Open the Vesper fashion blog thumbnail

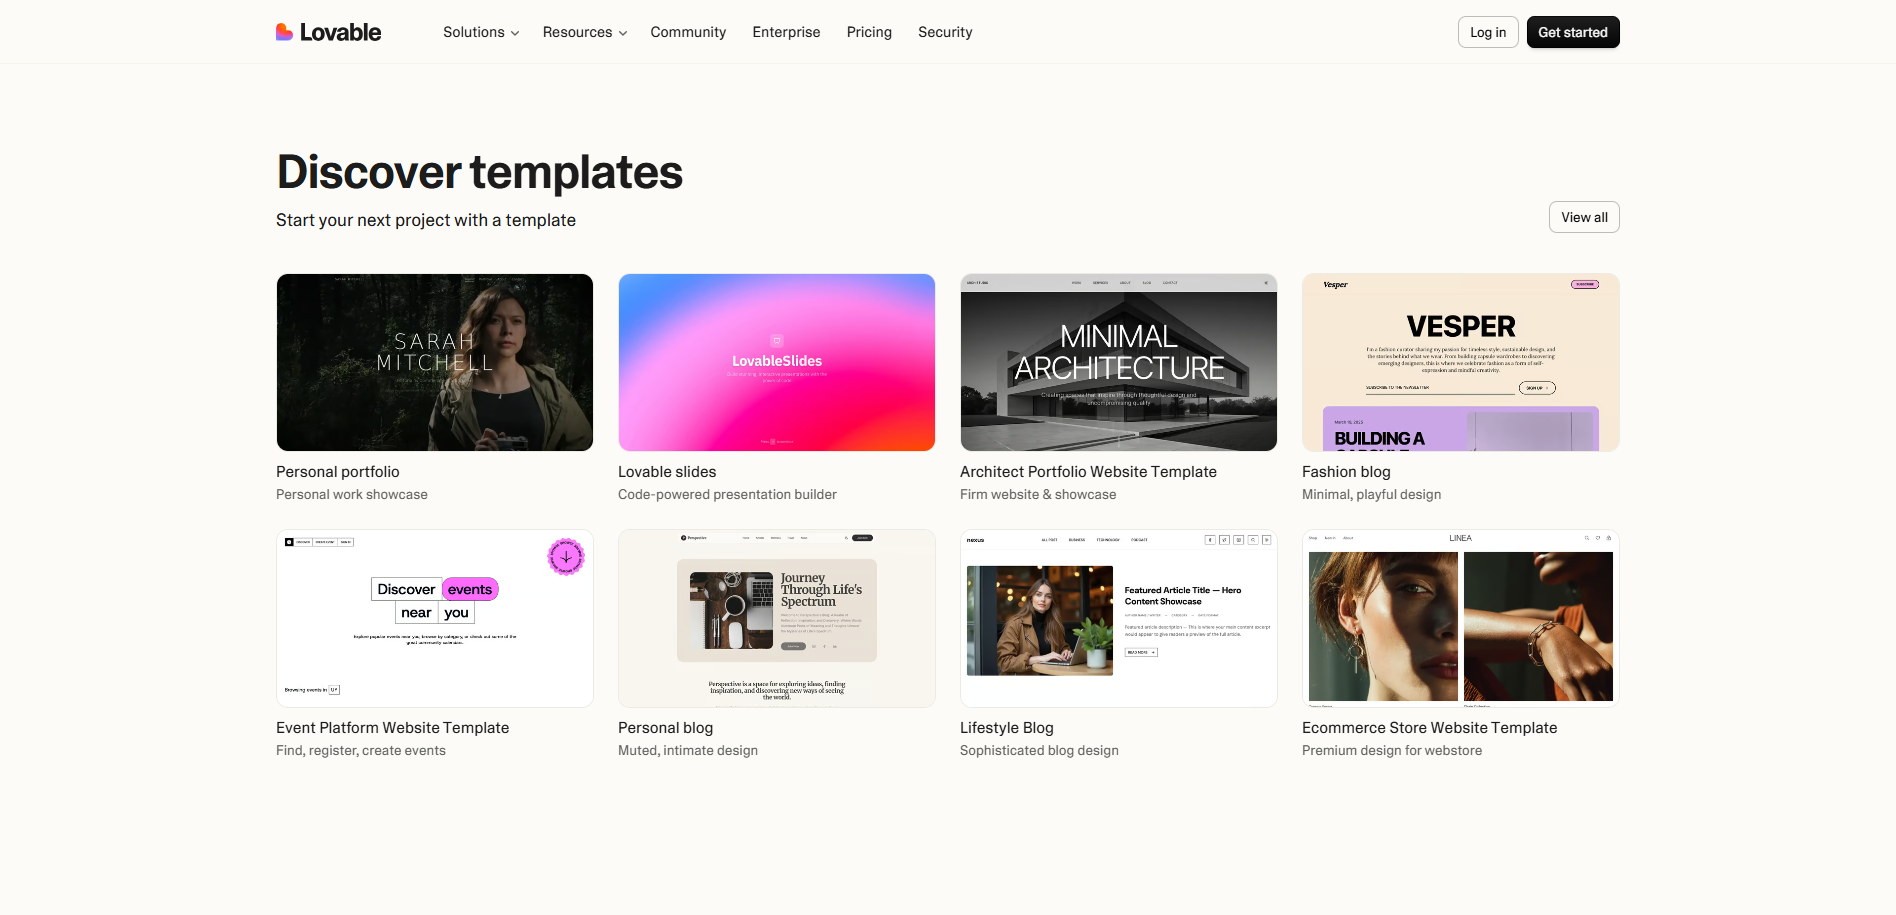[x=1461, y=362]
